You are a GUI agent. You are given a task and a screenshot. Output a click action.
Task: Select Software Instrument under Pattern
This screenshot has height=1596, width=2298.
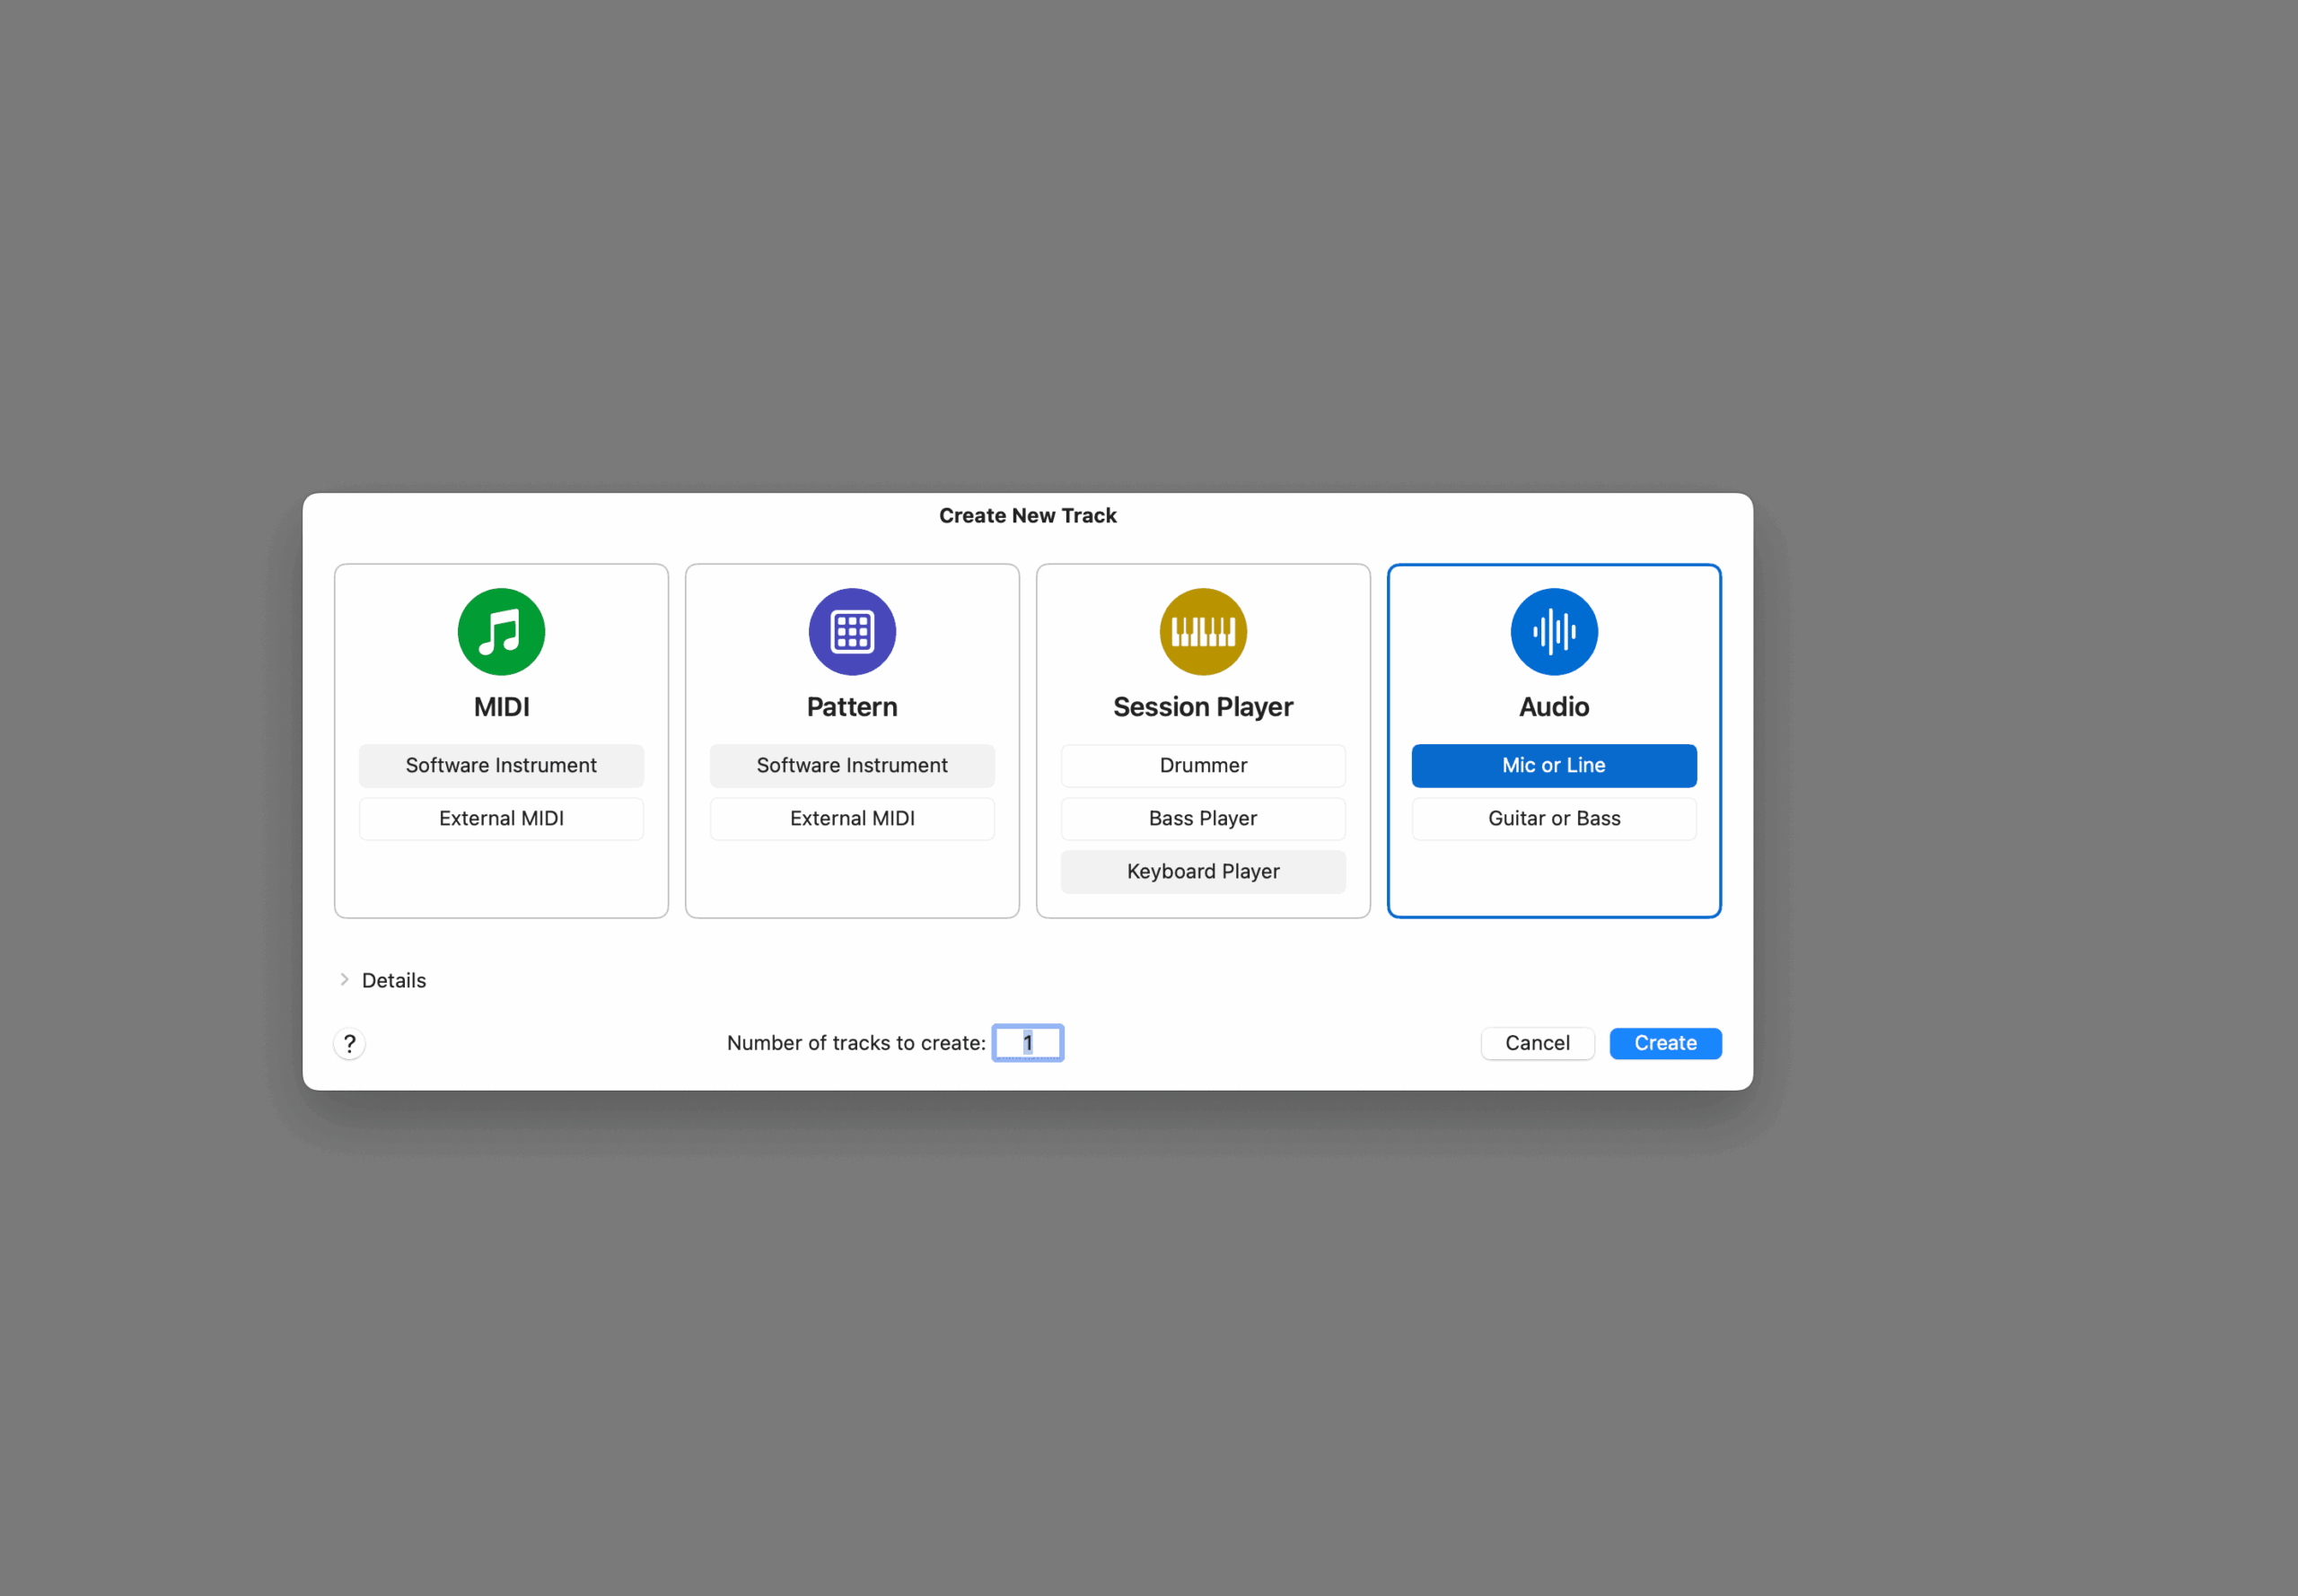click(852, 765)
